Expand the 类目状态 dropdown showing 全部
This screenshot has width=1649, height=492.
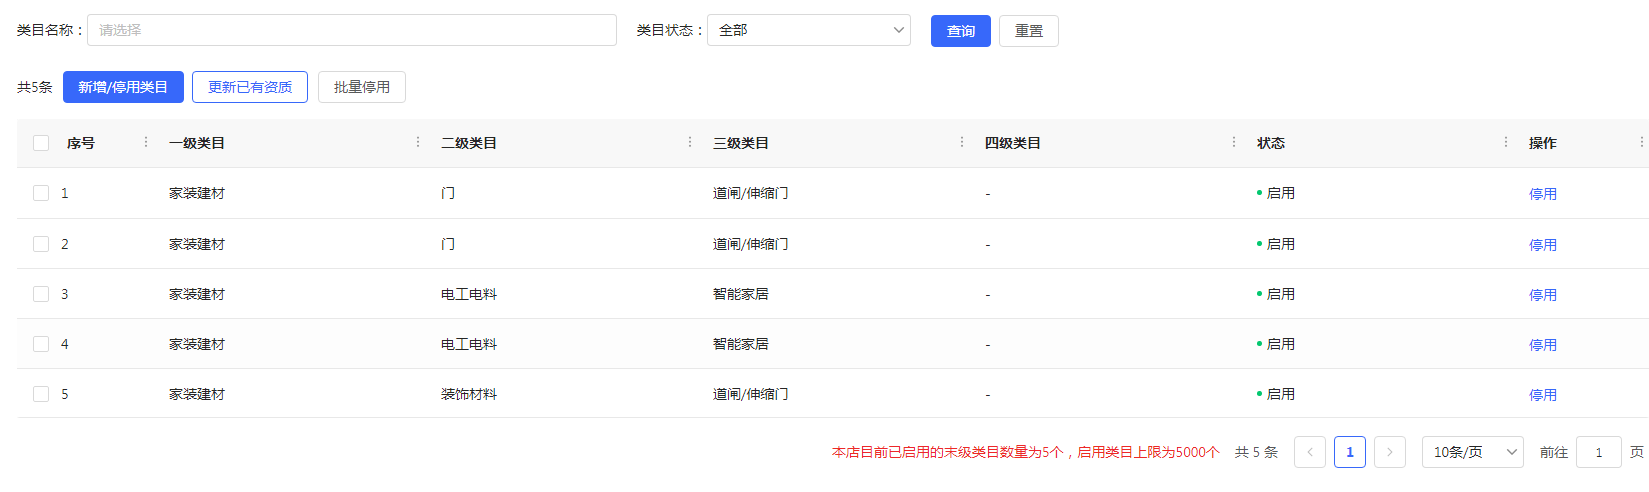808,30
